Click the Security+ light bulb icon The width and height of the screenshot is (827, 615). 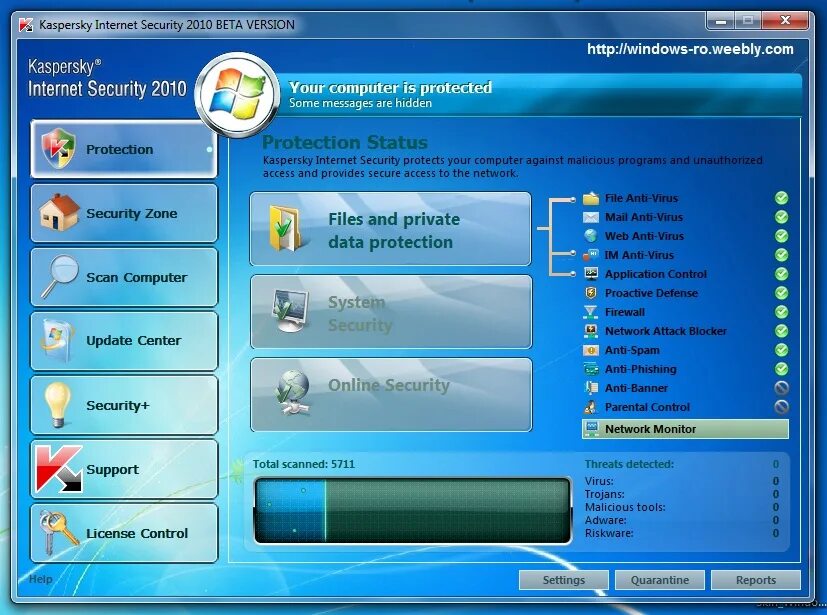pyautogui.click(x=57, y=405)
